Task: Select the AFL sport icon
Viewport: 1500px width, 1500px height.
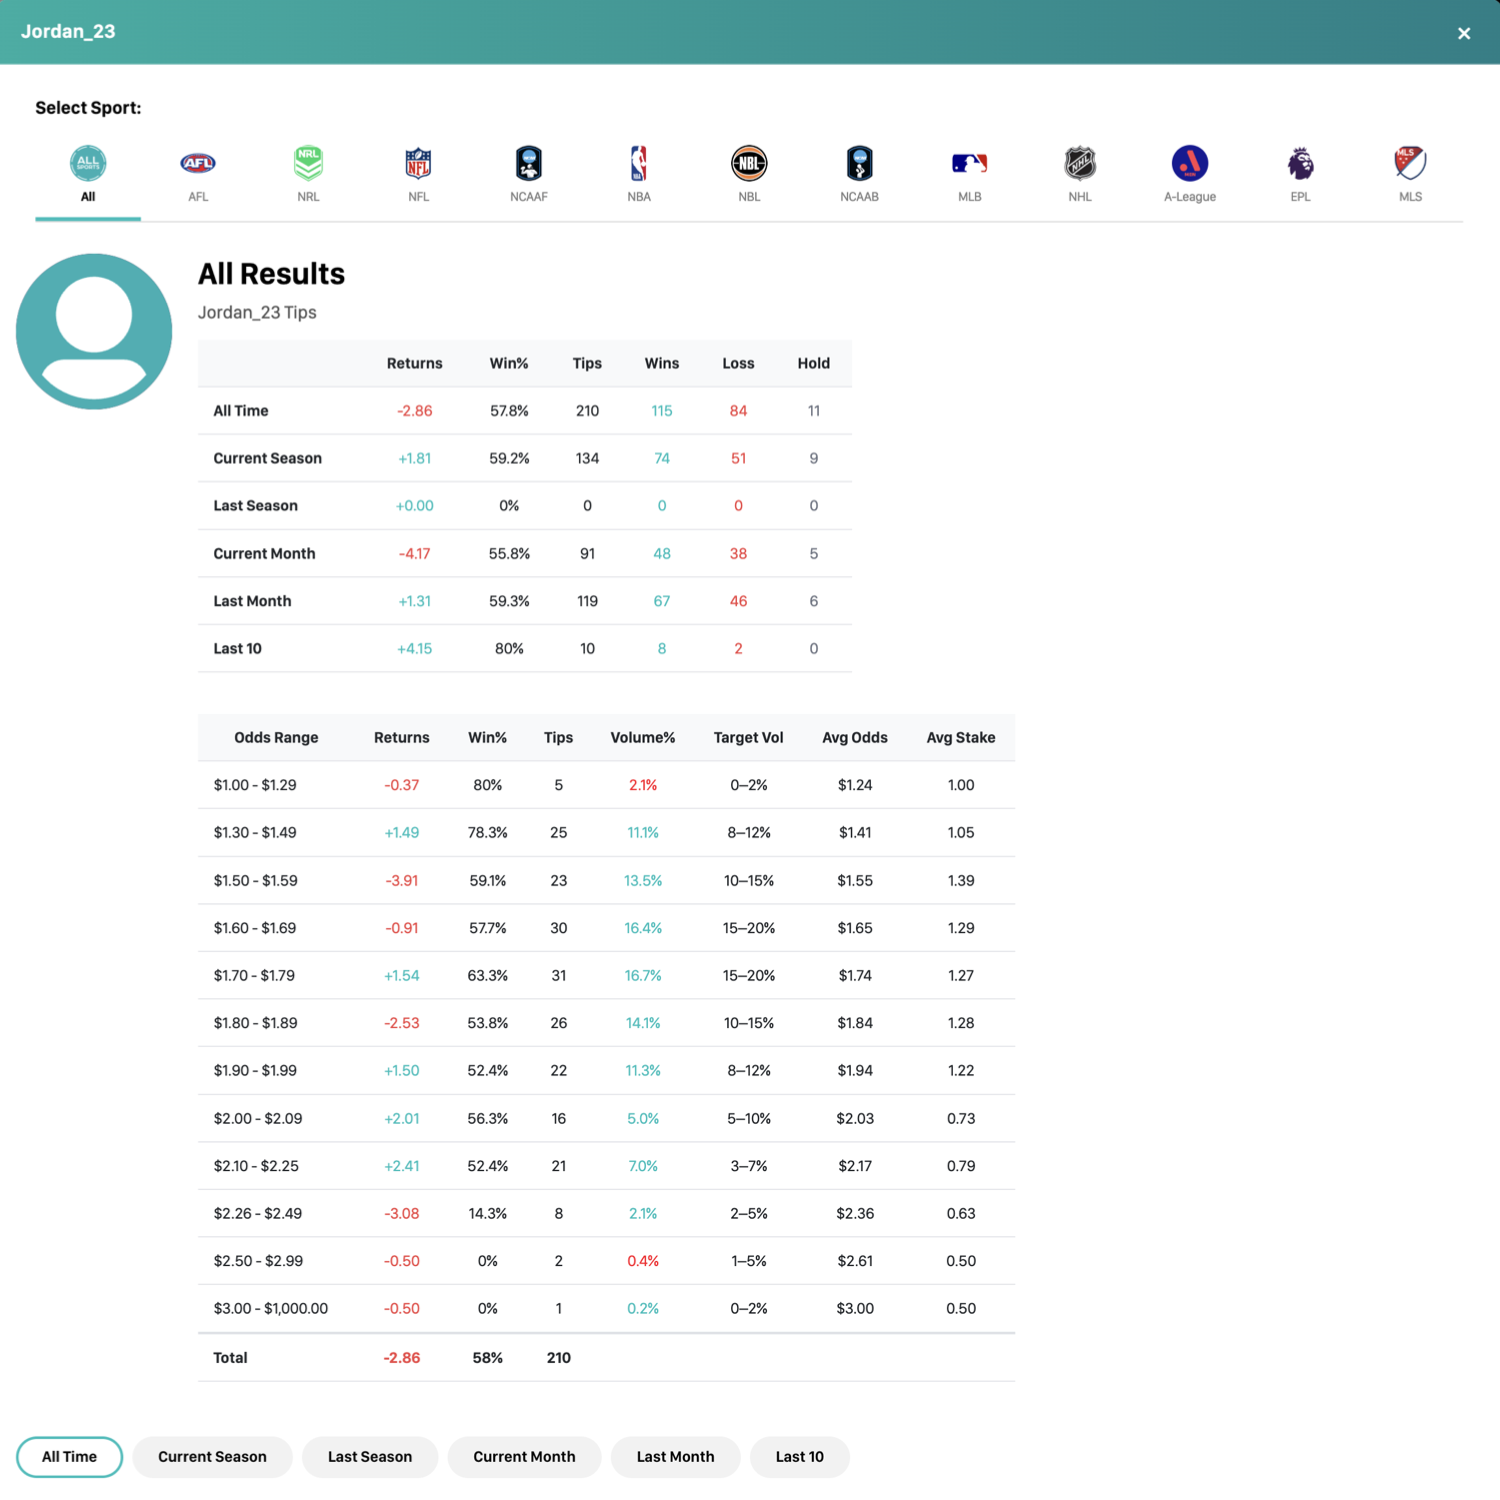Action: 198,163
